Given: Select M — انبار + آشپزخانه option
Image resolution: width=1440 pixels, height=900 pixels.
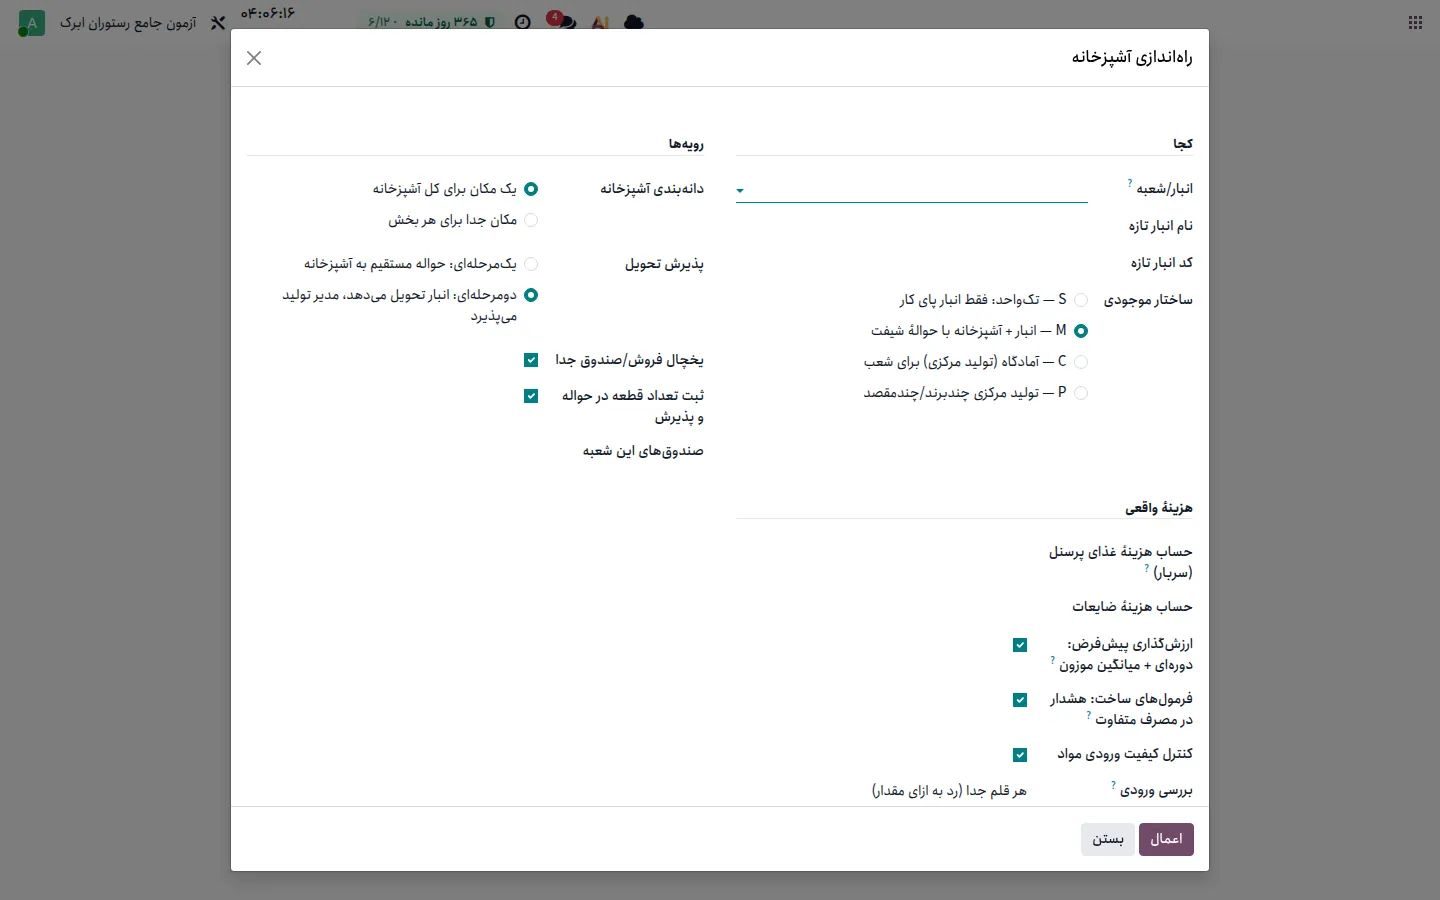Looking at the screenshot, I should (1081, 331).
